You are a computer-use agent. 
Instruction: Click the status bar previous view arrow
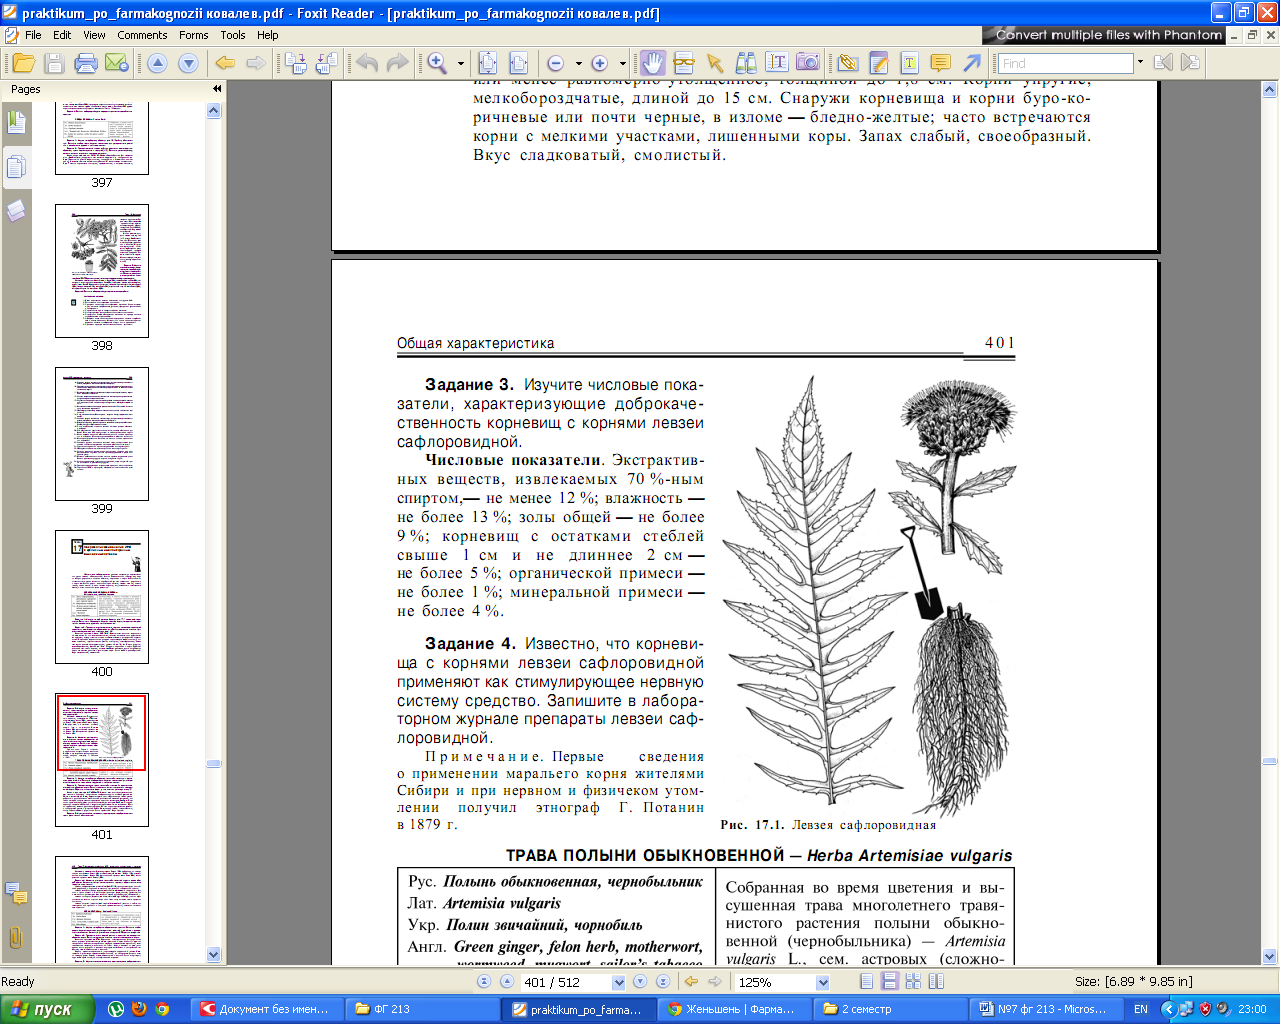coord(691,982)
